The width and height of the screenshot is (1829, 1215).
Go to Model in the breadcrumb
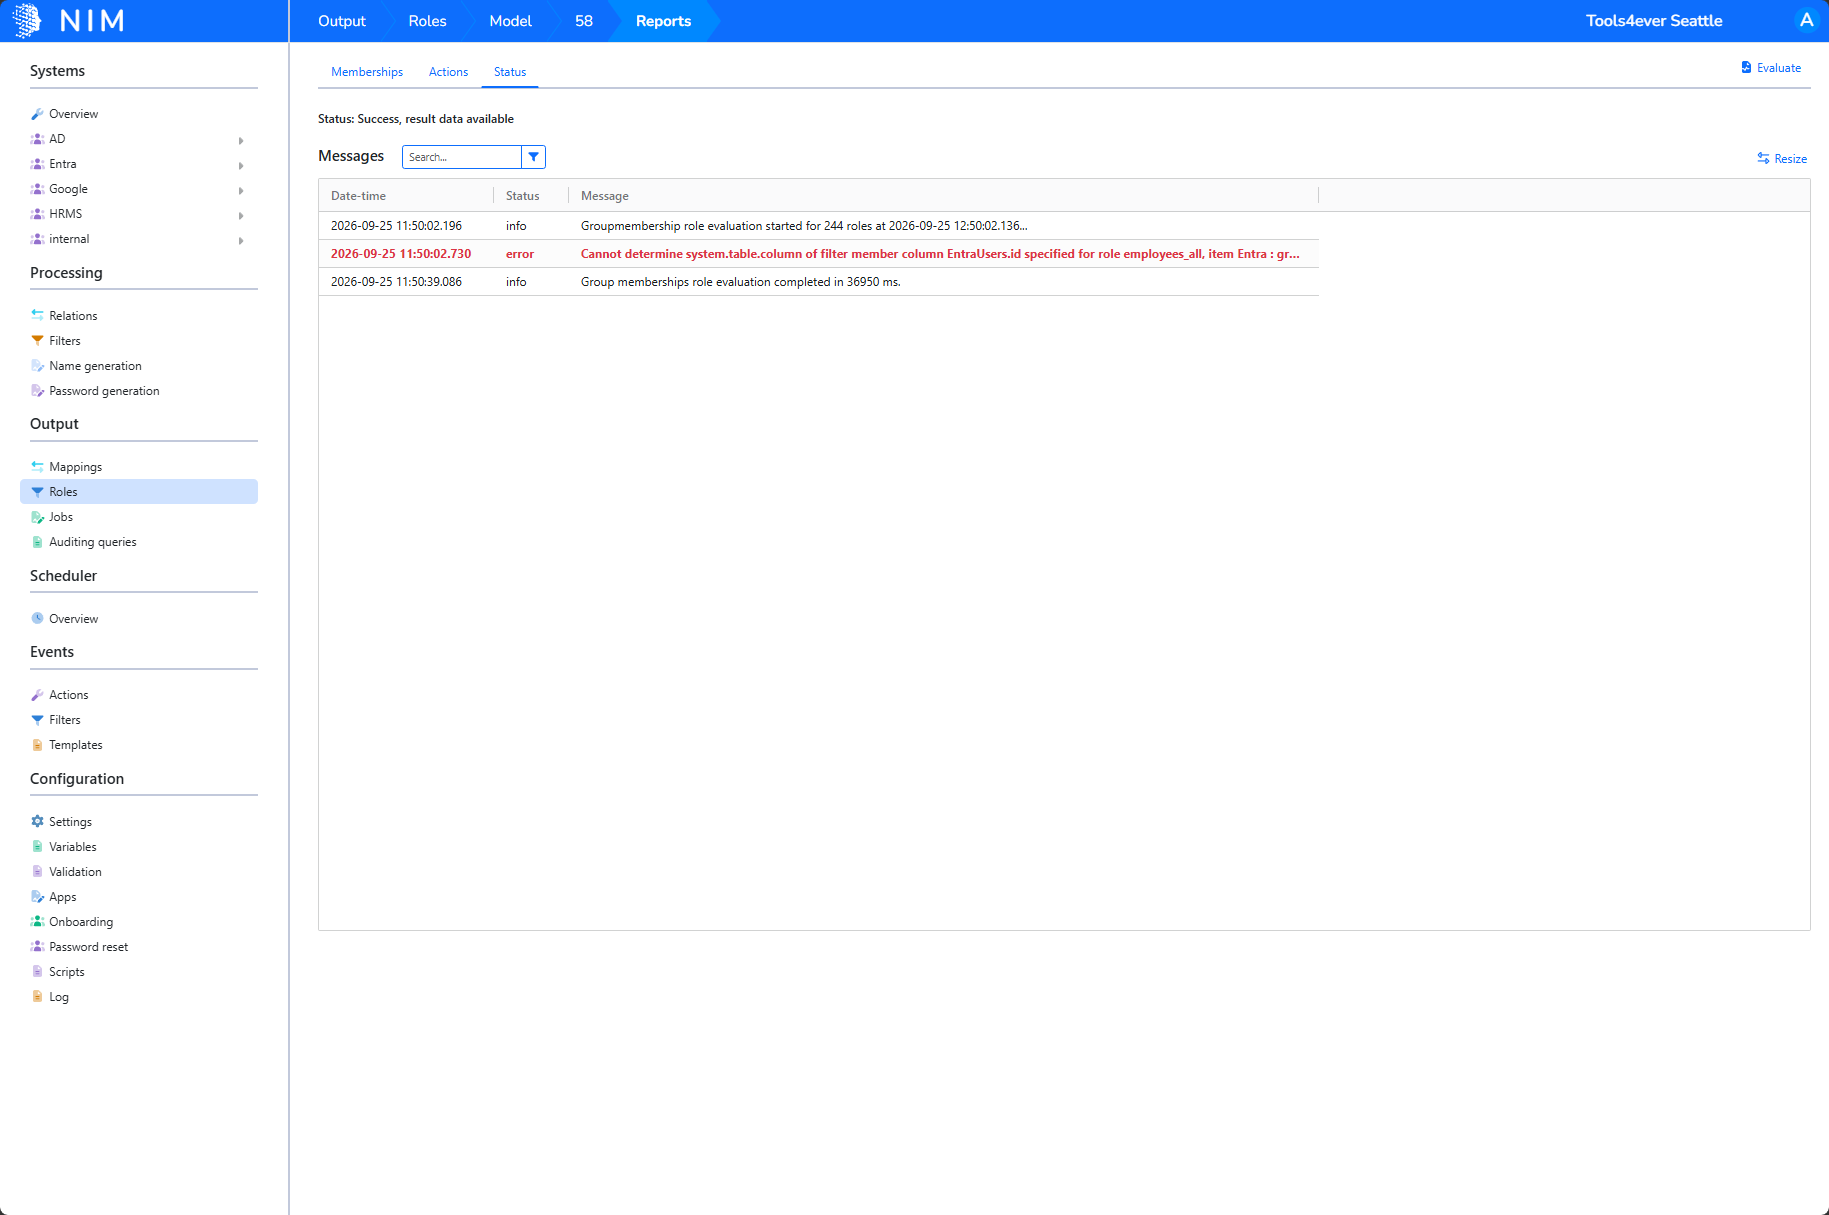click(x=510, y=21)
